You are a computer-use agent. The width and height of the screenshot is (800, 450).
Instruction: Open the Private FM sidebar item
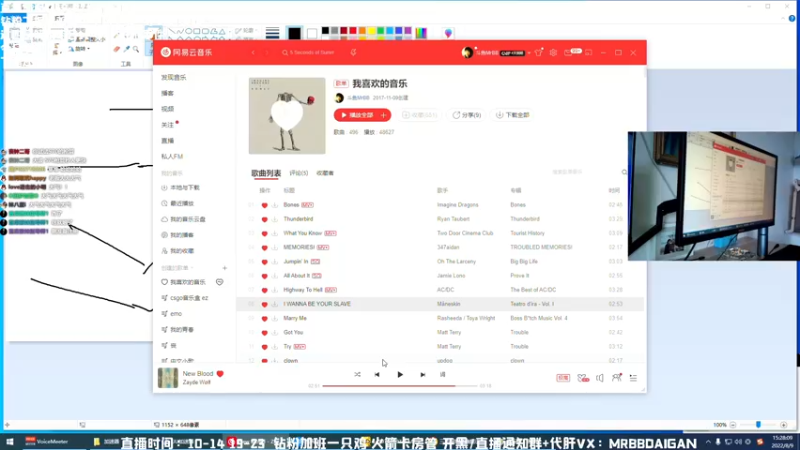pyautogui.click(x=172, y=157)
